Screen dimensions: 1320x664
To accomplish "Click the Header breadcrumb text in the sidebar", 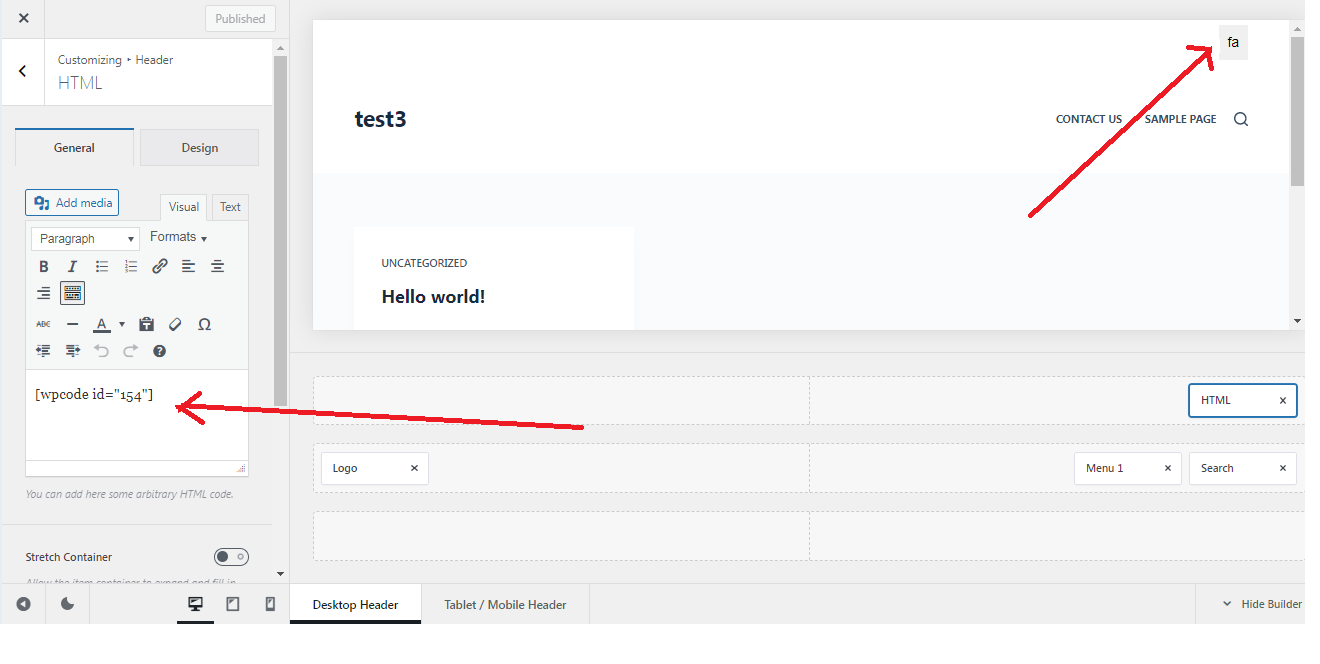I will pyautogui.click(x=154, y=60).
